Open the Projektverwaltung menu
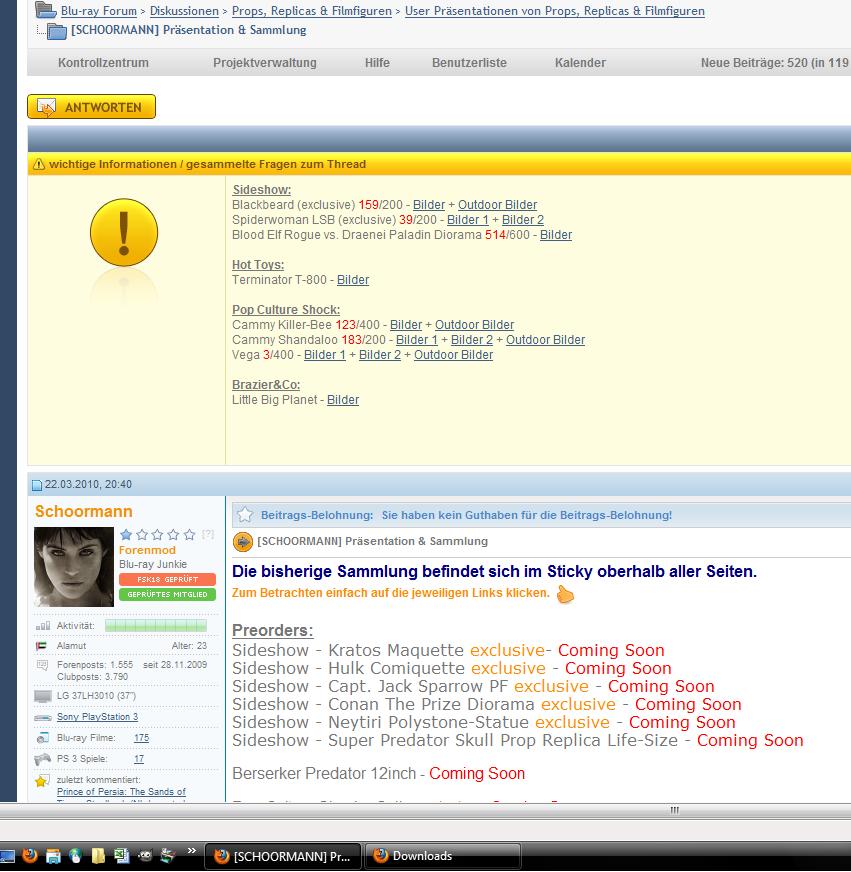The image size is (851, 872). tap(264, 63)
